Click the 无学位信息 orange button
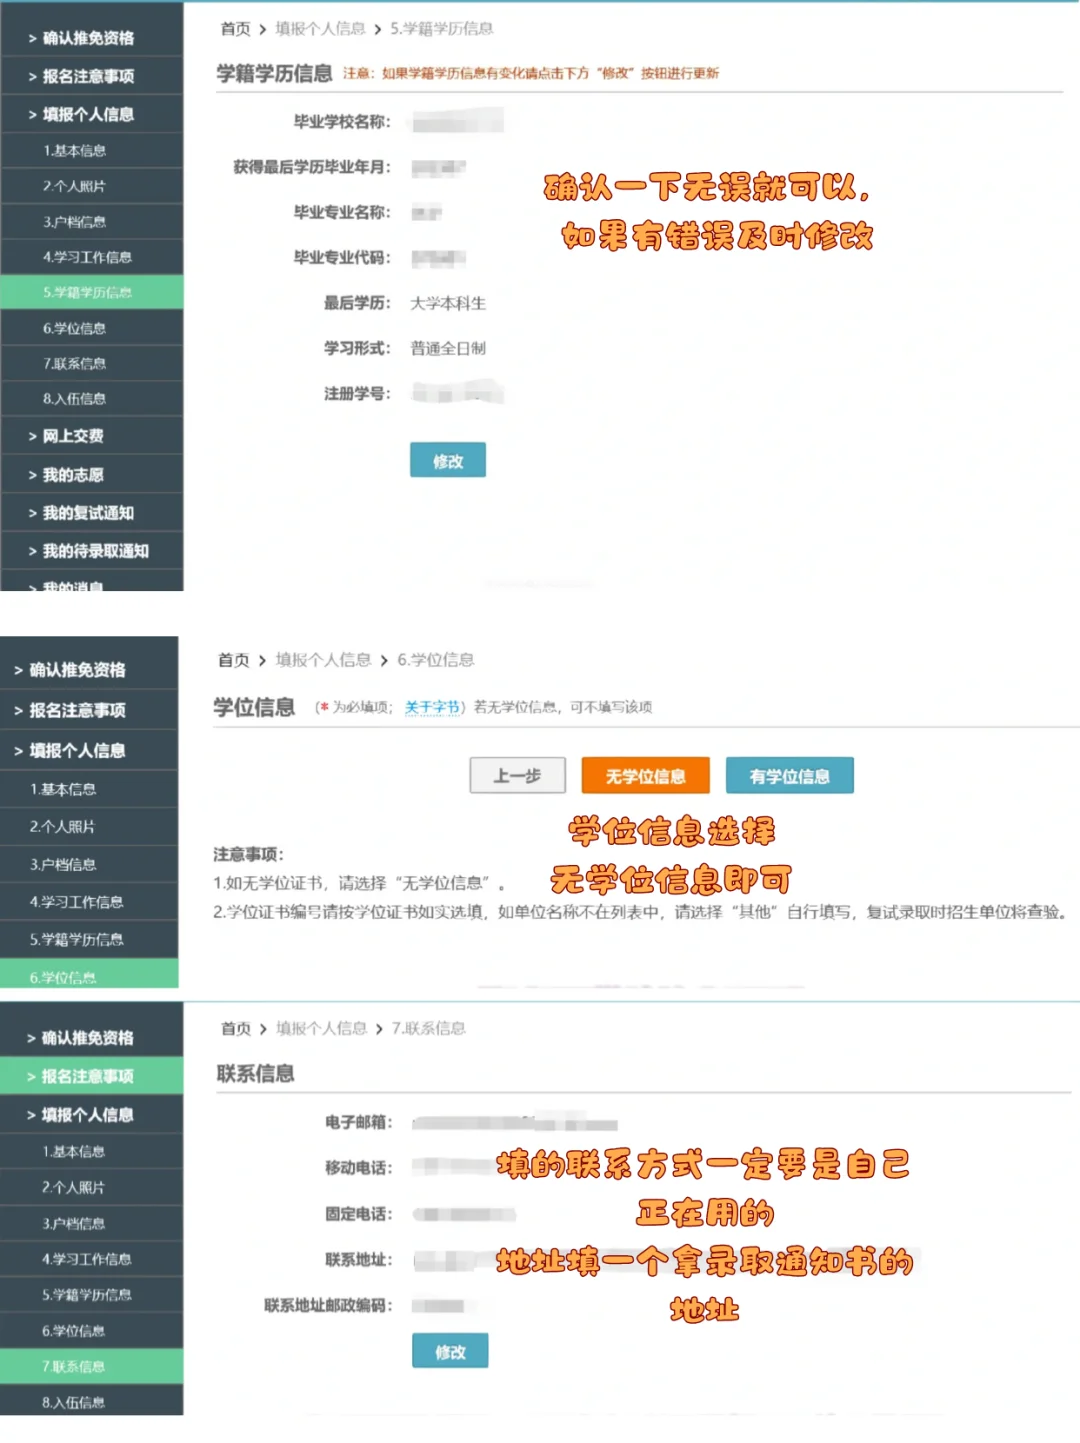Image resolution: width=1080 pixels, height=1443 pixels. click(x=644, y=775)
